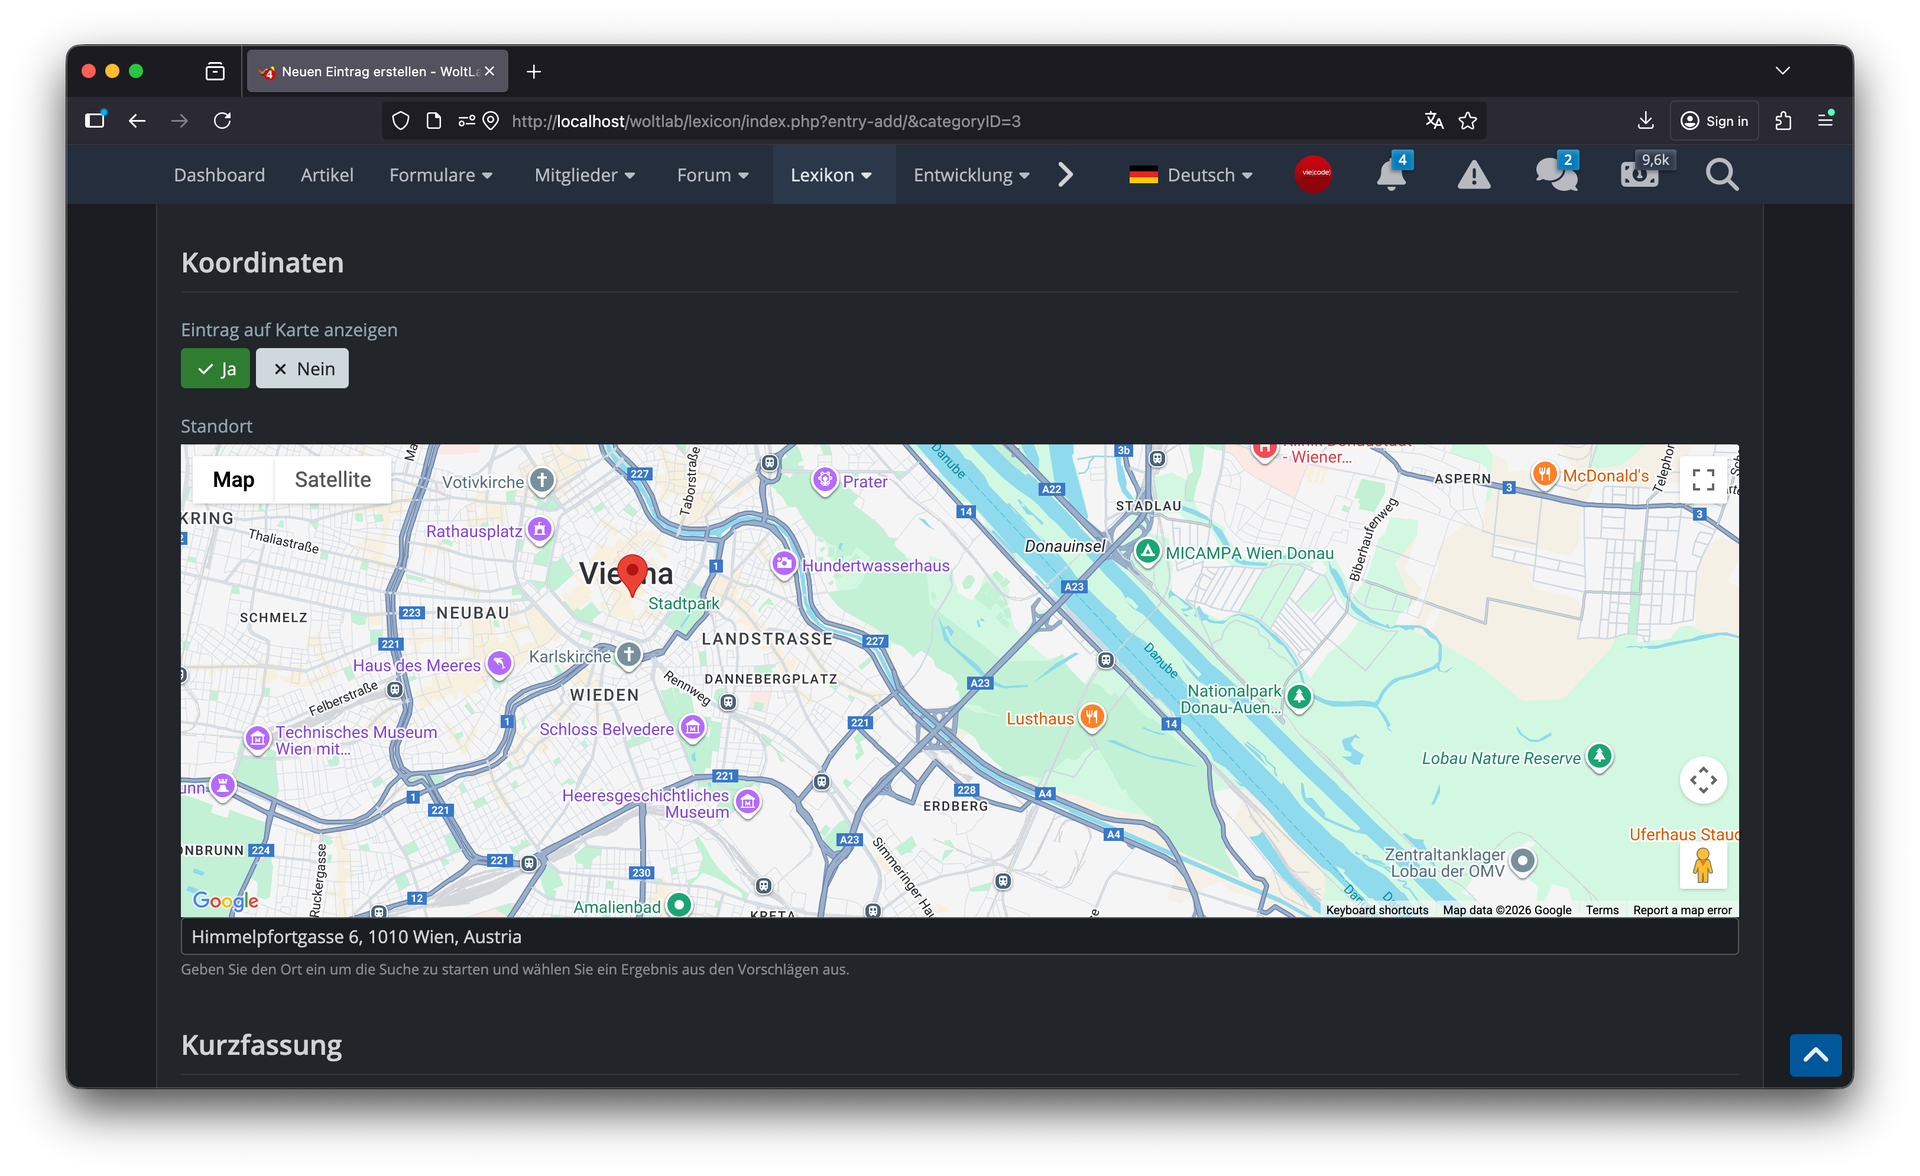Expand the Forum menu dropdown
1920x1176 pixels.
[x=713, y=175]
